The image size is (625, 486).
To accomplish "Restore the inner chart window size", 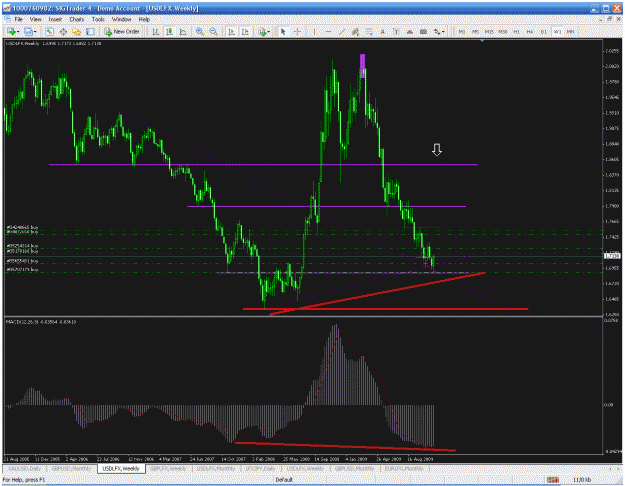I will [610, 19].
